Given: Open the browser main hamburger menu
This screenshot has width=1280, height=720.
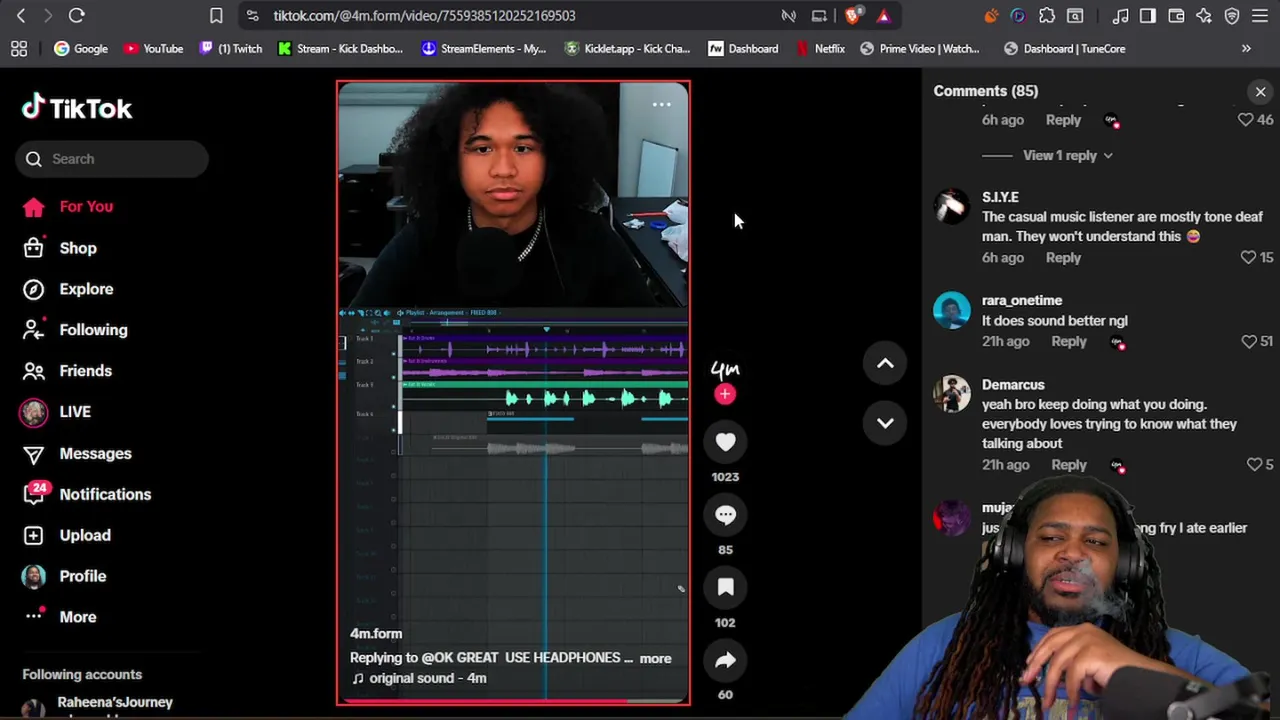Looking at the screenshot, I should point(1260,15).
